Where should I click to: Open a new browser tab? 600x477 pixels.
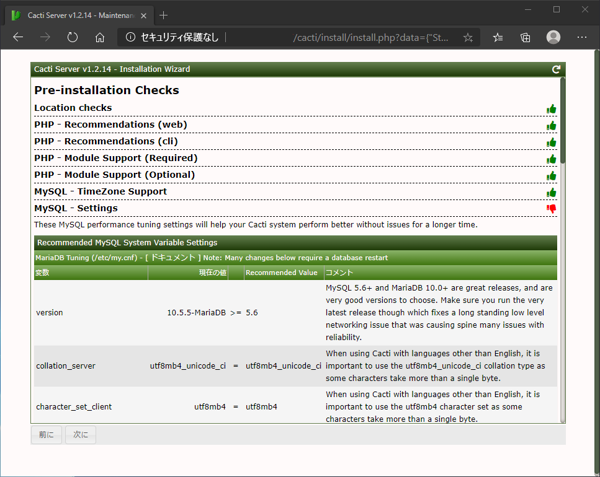pyautogui.click(x=163, y=15)
